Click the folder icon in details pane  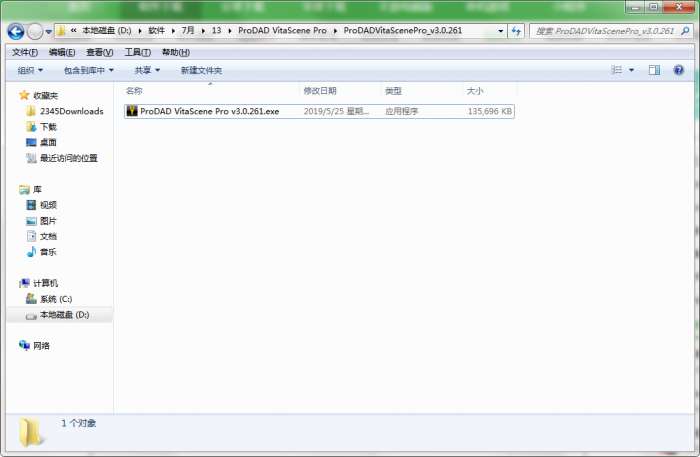[31, 432]
